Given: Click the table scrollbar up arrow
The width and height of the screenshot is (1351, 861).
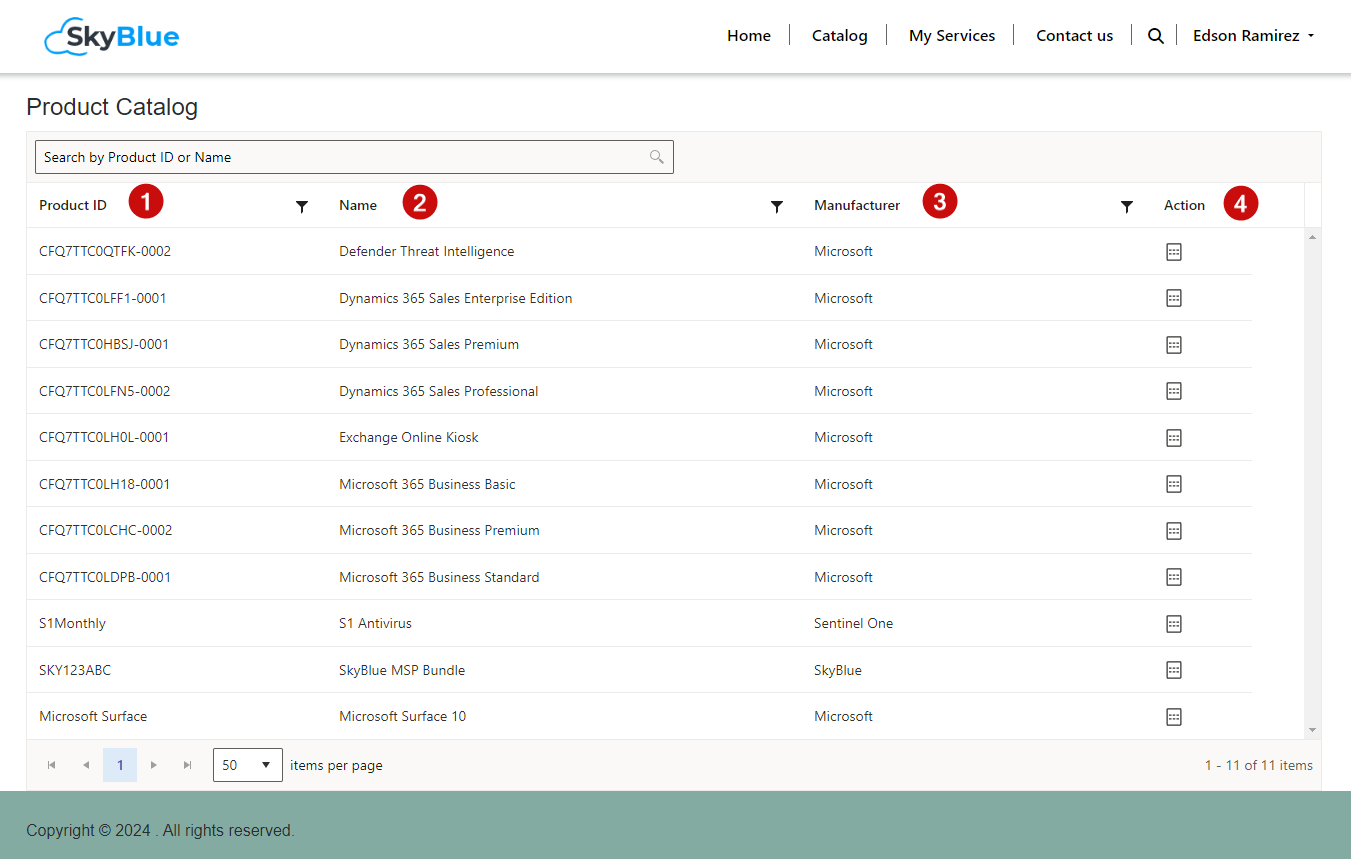Looking at the screenshot, I should pyautogui.click(x=1312, y=236).
